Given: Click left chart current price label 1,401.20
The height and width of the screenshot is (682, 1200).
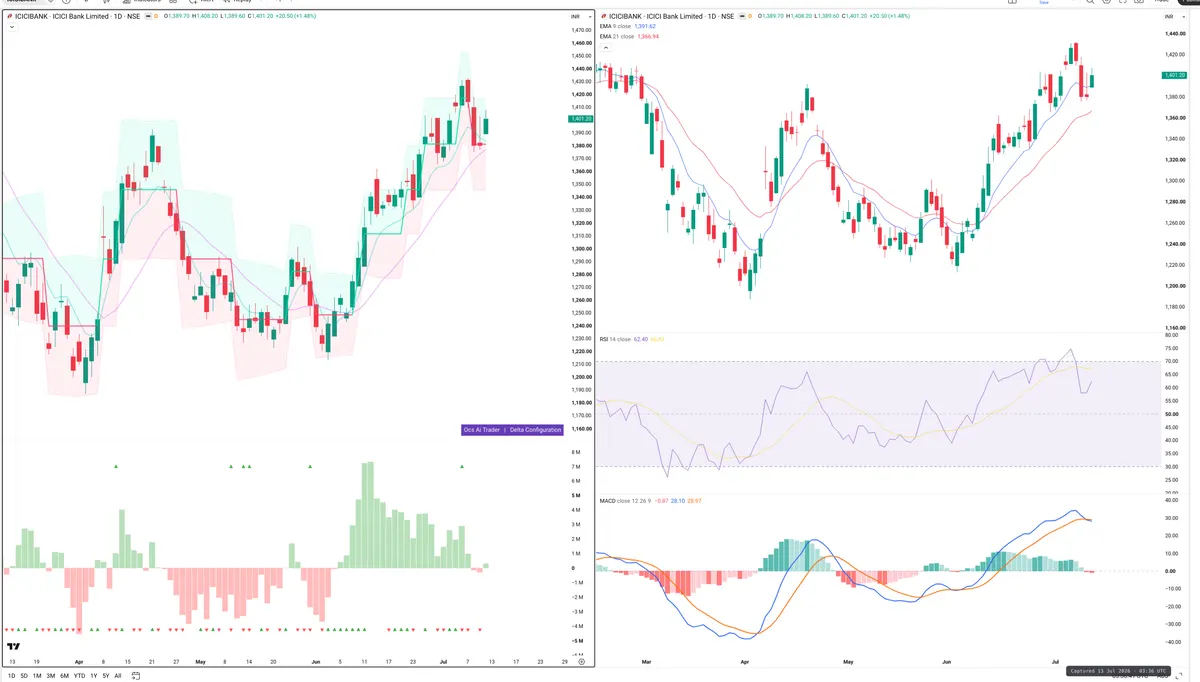Looking at the screenshot, I should pos(581,119).
